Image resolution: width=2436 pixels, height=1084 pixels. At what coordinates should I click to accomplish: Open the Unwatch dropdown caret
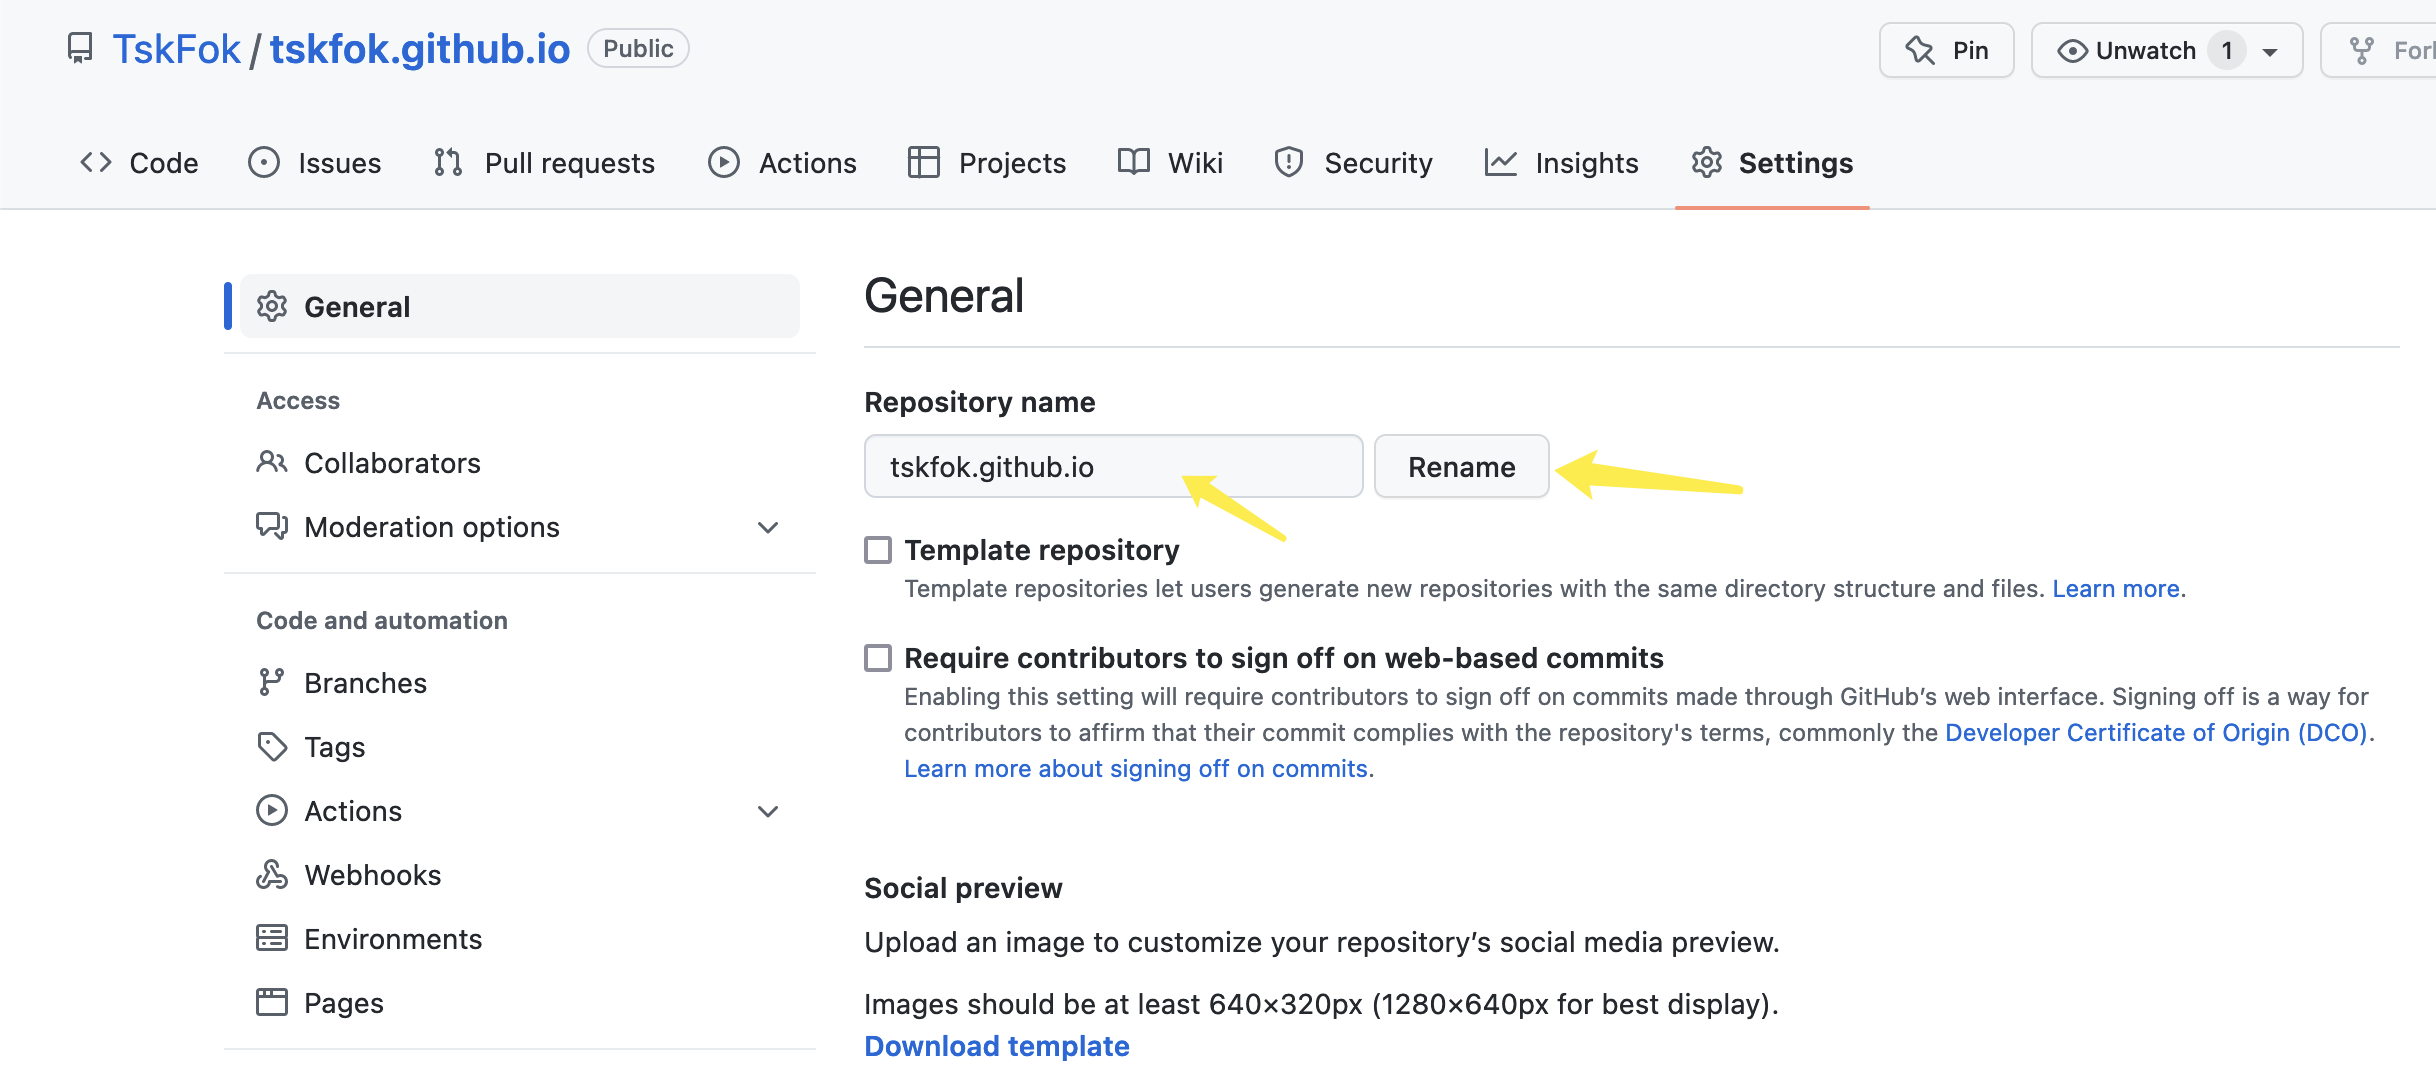(2270, 52)
